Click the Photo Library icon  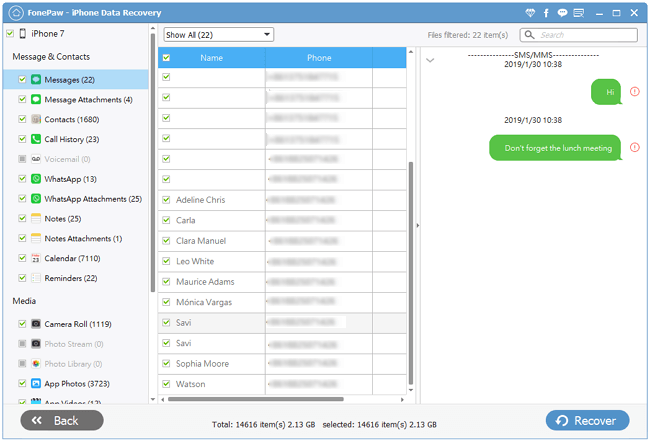[36, 364]
